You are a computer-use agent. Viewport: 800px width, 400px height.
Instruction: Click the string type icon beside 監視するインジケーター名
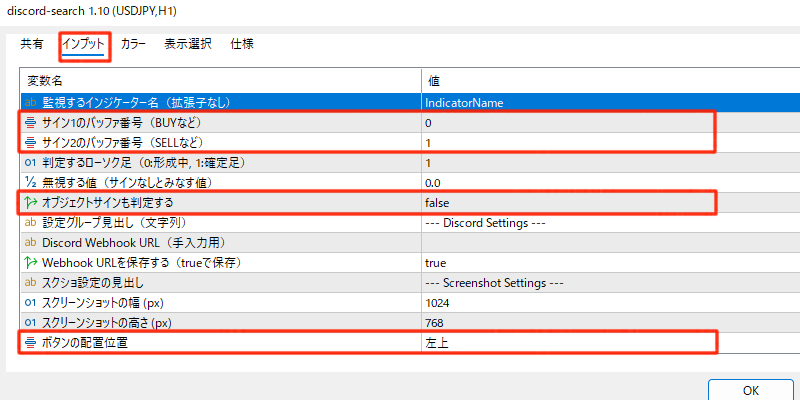coord(30,102)
